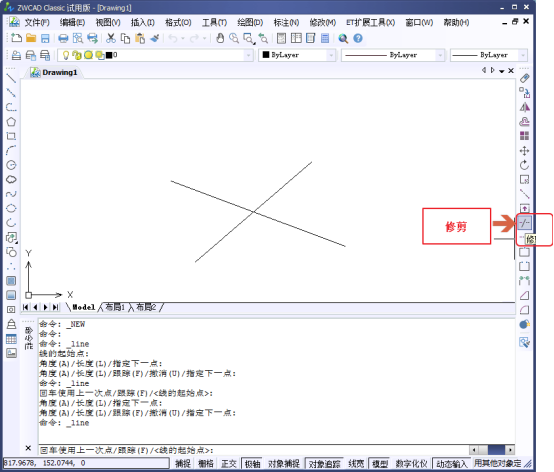This screenshot has height=472, width=554.
Task: Select the Trim tool in modify toolbar
Action: tap(525, 223)
